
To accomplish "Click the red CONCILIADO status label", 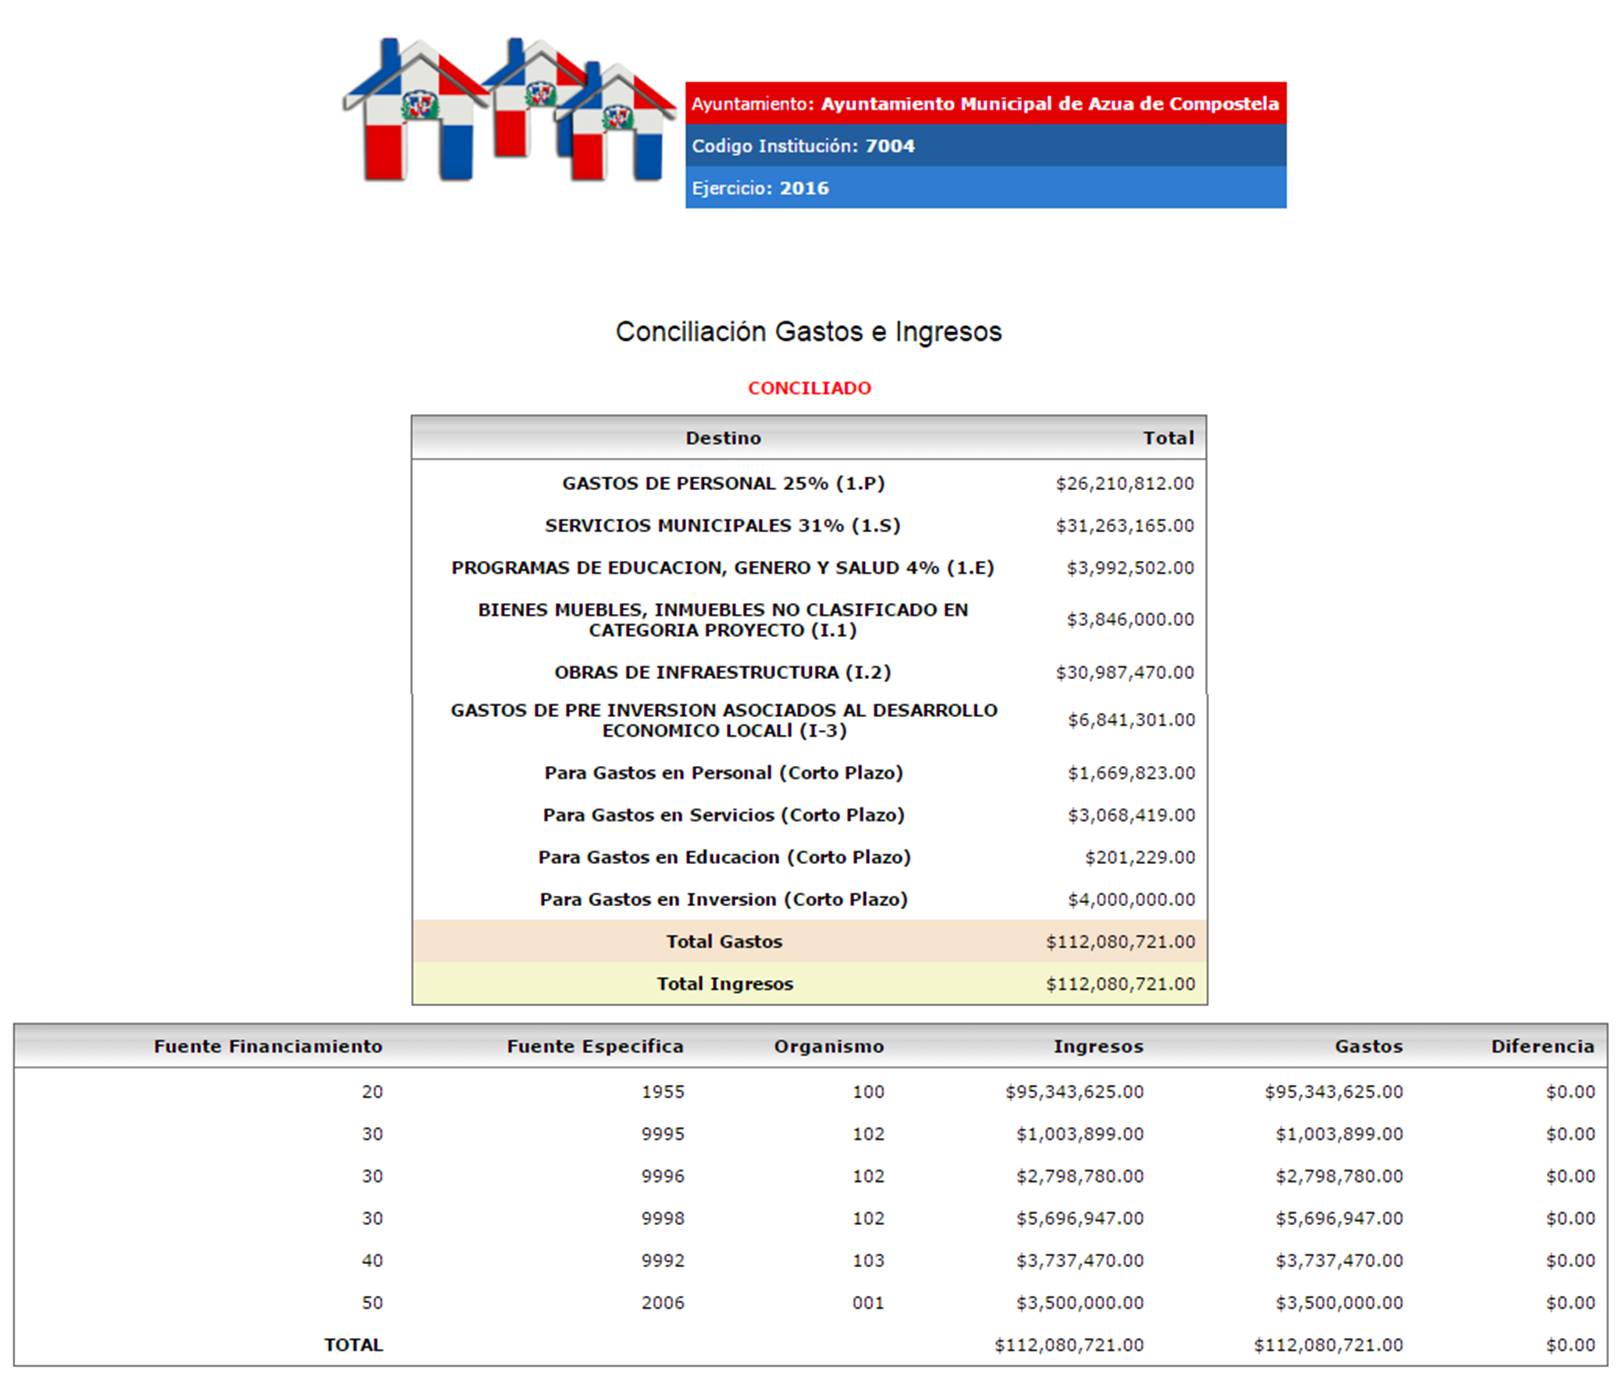I will coord(809,388).
